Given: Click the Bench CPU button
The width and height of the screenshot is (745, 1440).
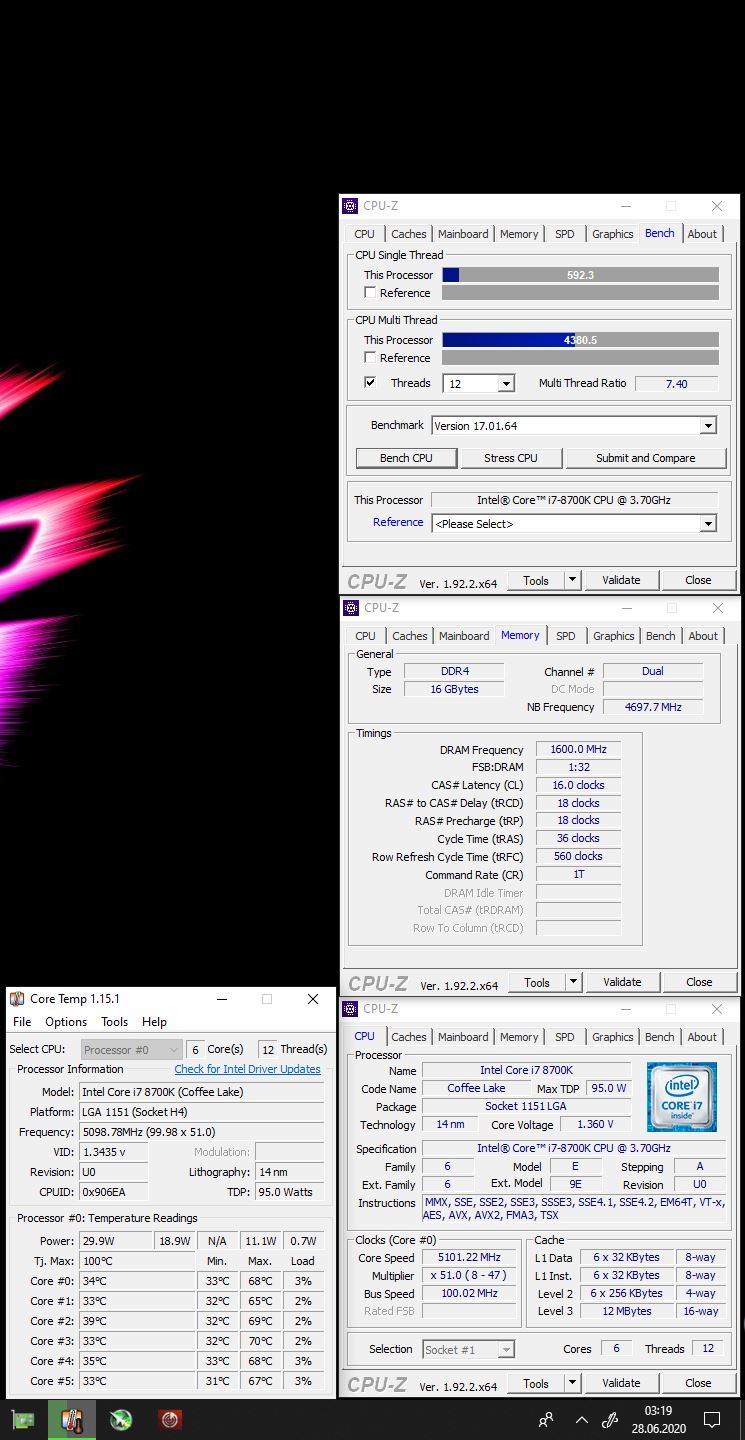Looking at the screenshot, I should (407, 458).
